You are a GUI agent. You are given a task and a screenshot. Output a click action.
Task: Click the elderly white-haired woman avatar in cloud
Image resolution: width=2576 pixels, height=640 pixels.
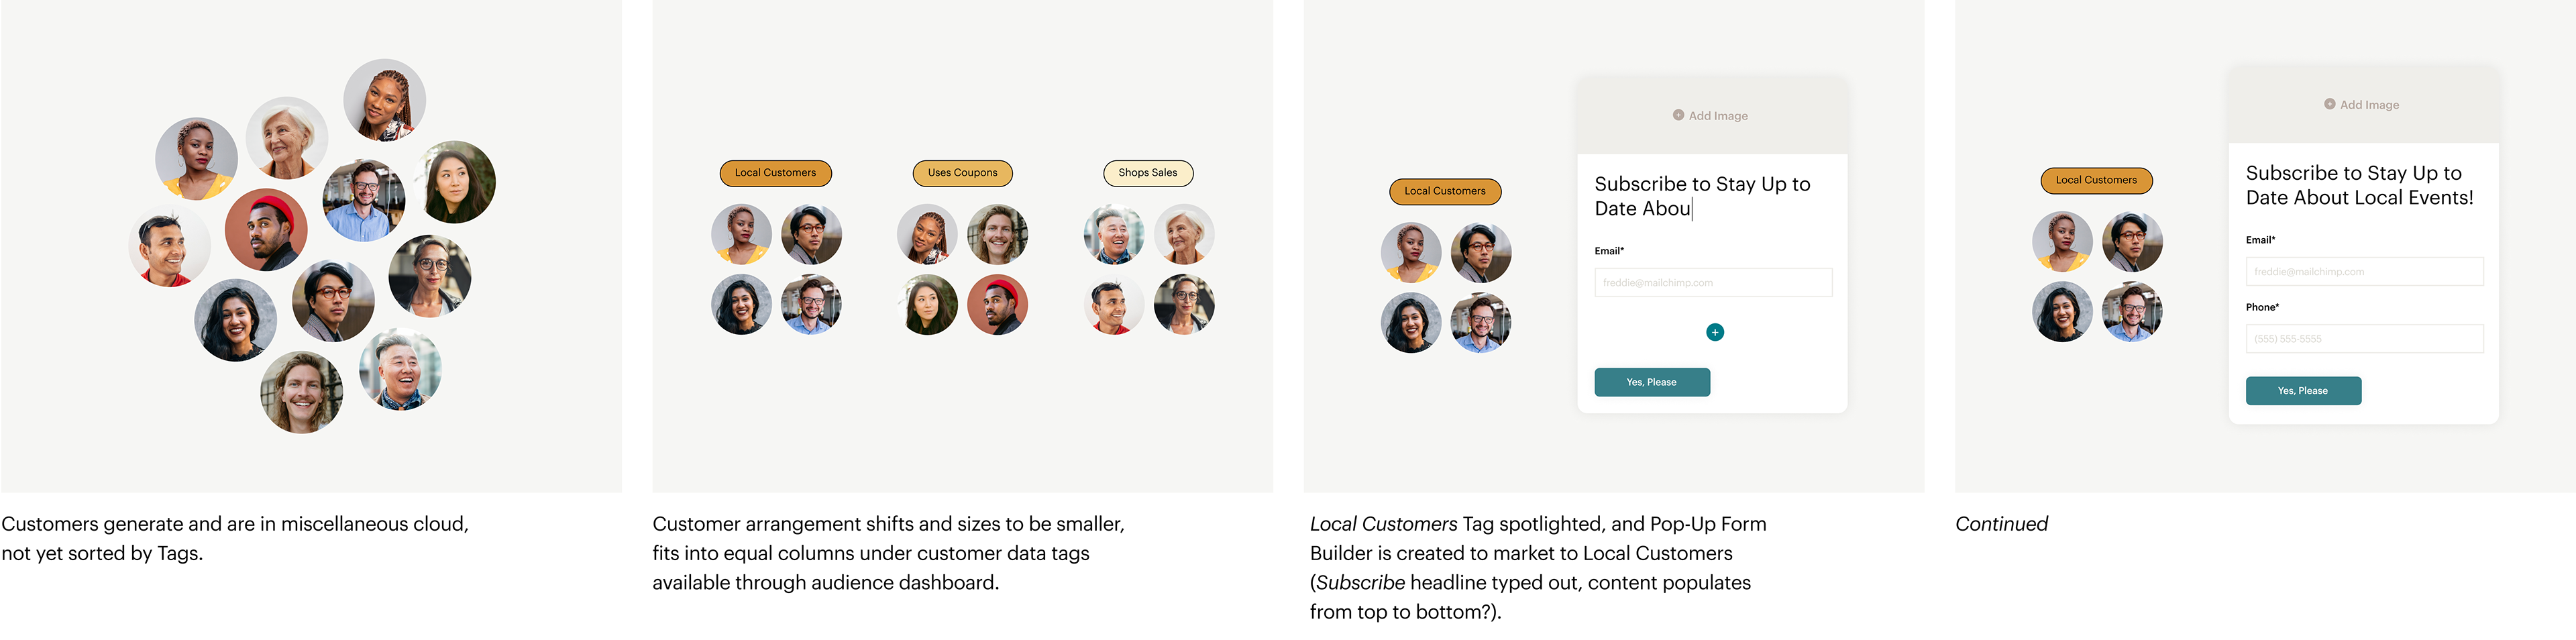pyautogui.click(x=287, y=138)
